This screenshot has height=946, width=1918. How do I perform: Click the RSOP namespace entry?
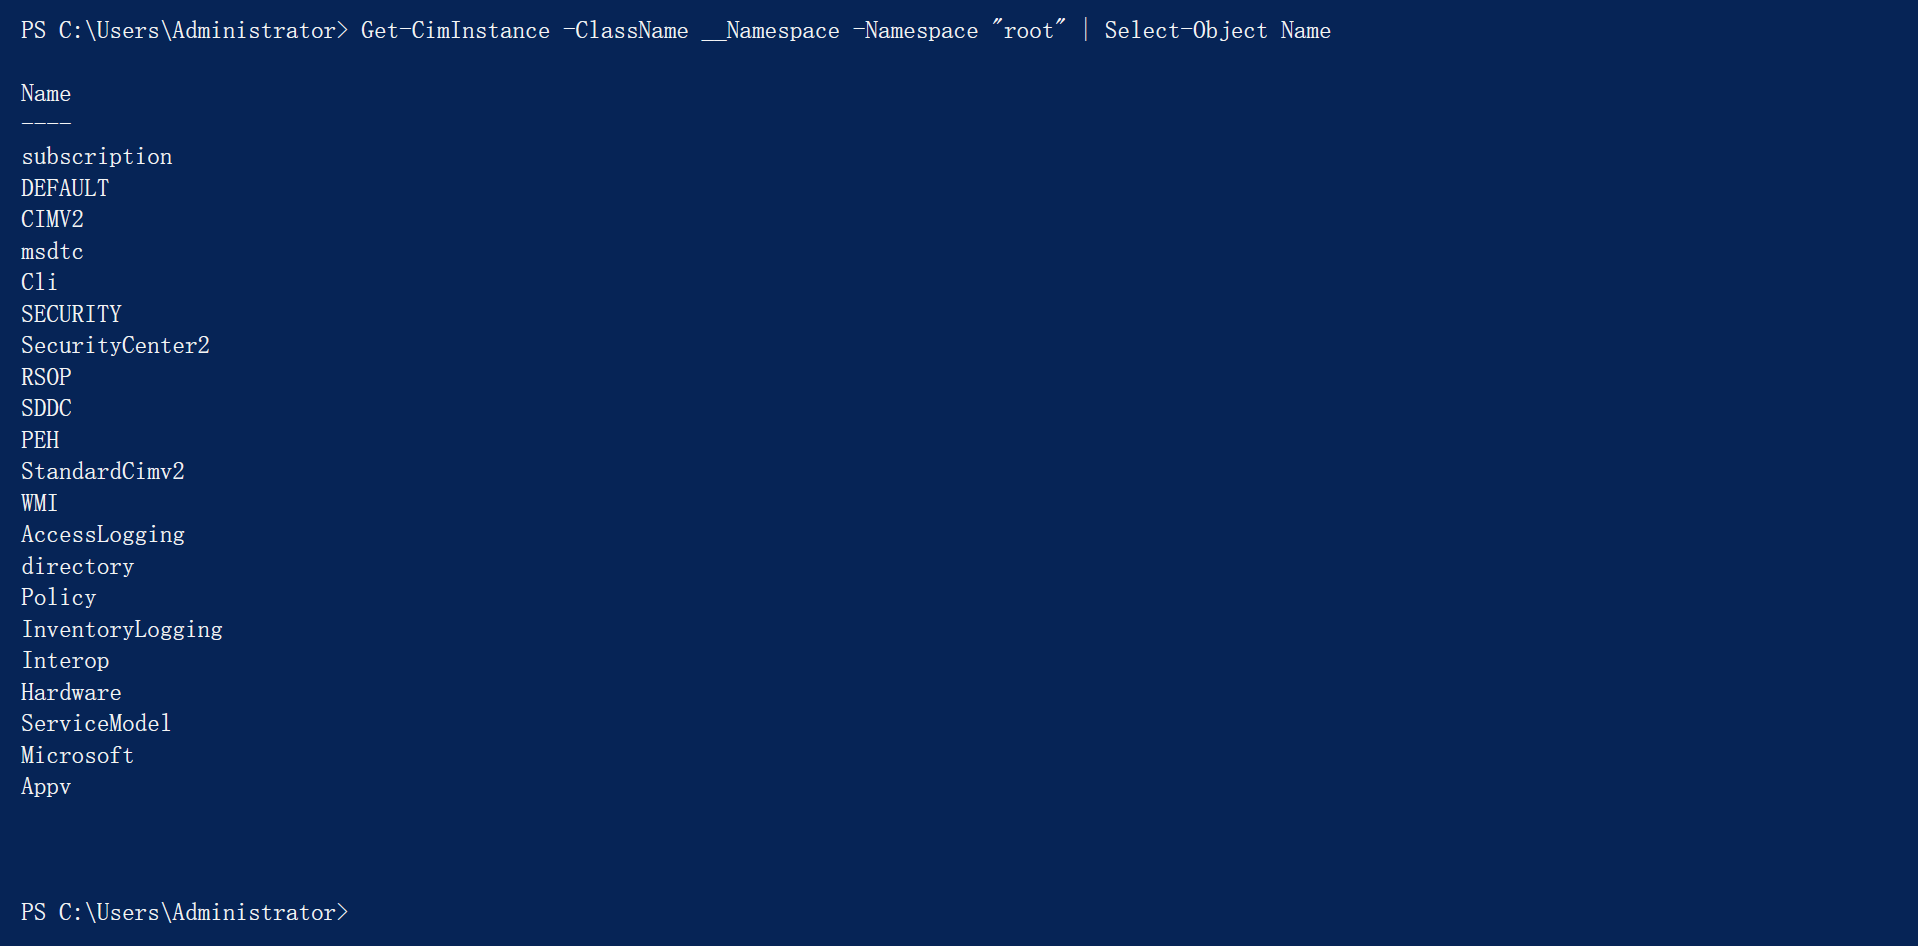click(x=46, y=378)
